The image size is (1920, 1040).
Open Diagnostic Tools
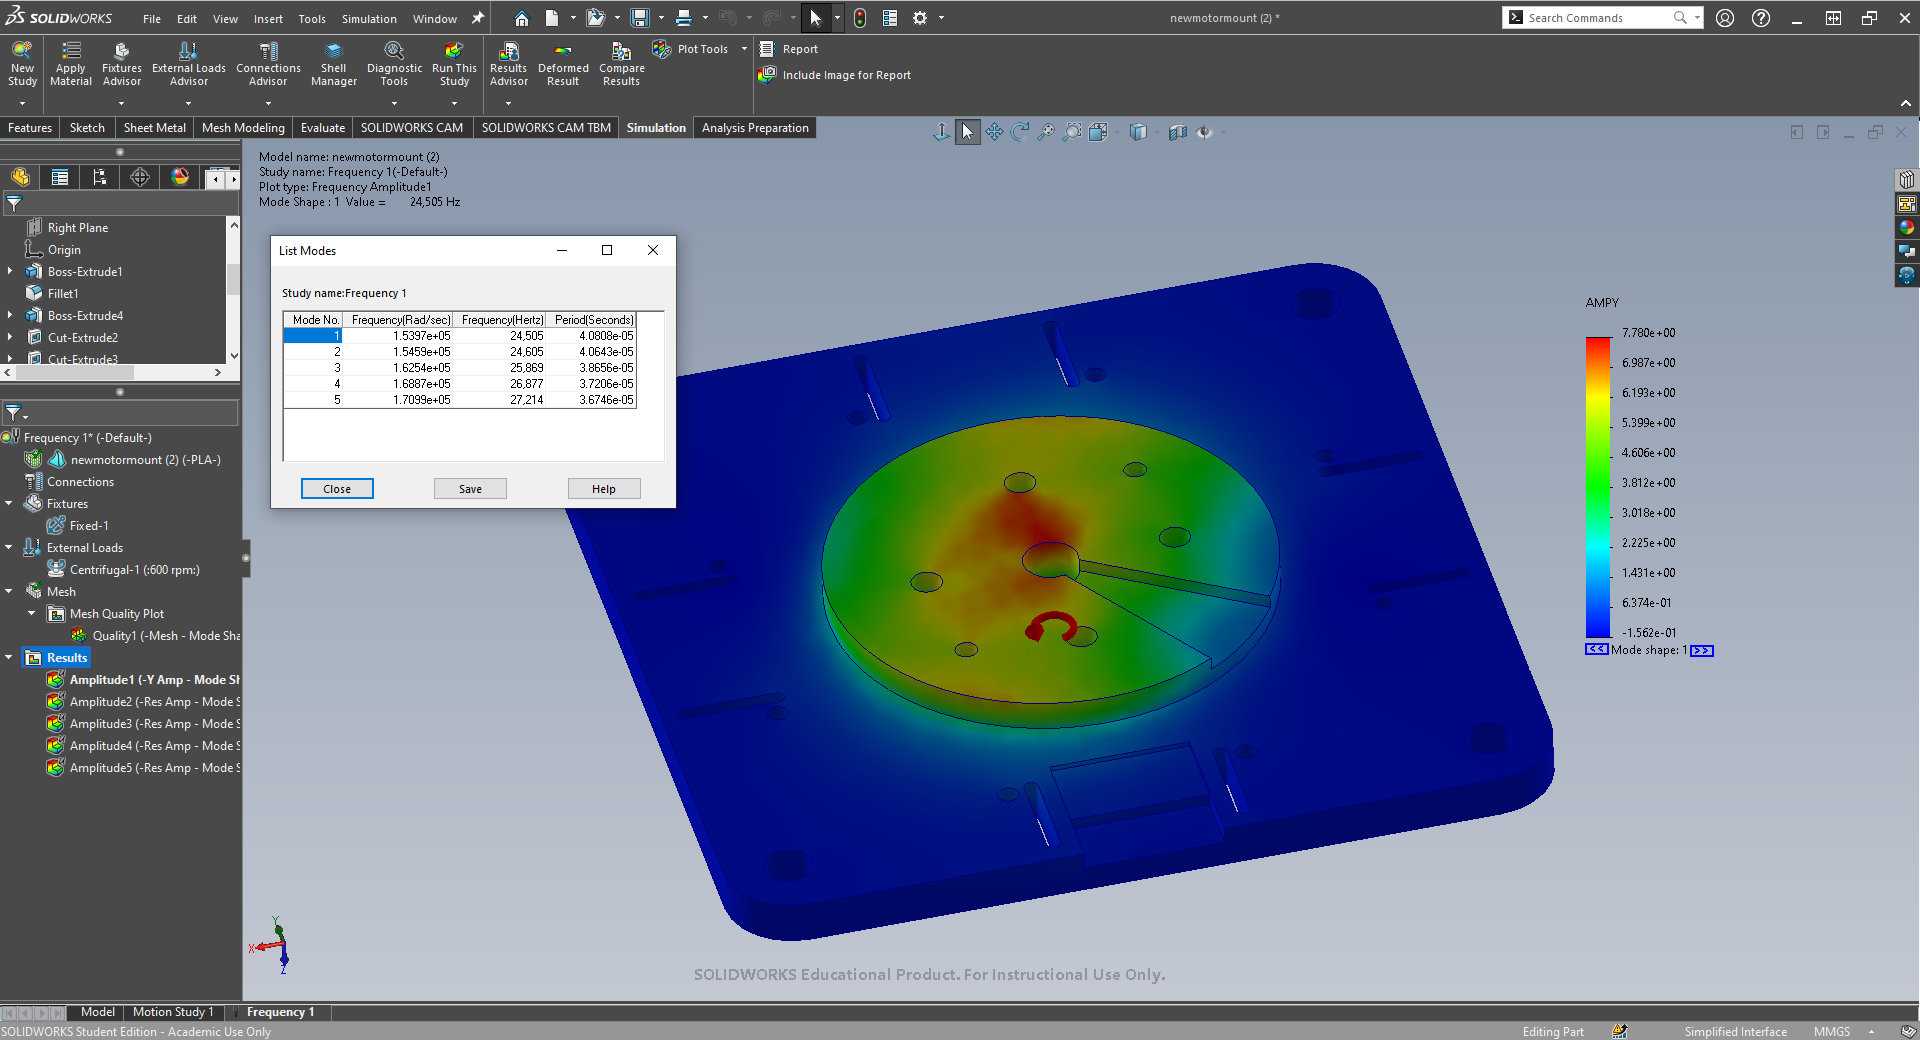394,64
